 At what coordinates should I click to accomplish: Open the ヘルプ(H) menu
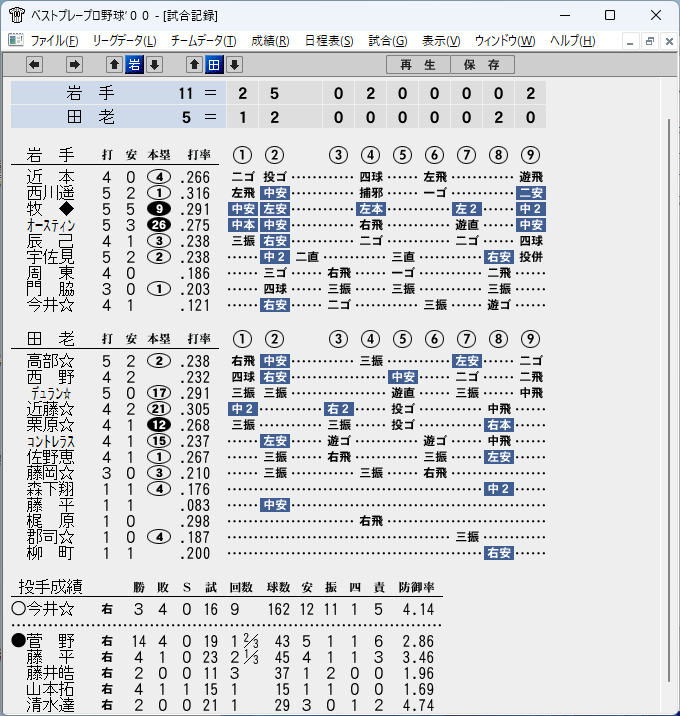(x=573, y=41)
